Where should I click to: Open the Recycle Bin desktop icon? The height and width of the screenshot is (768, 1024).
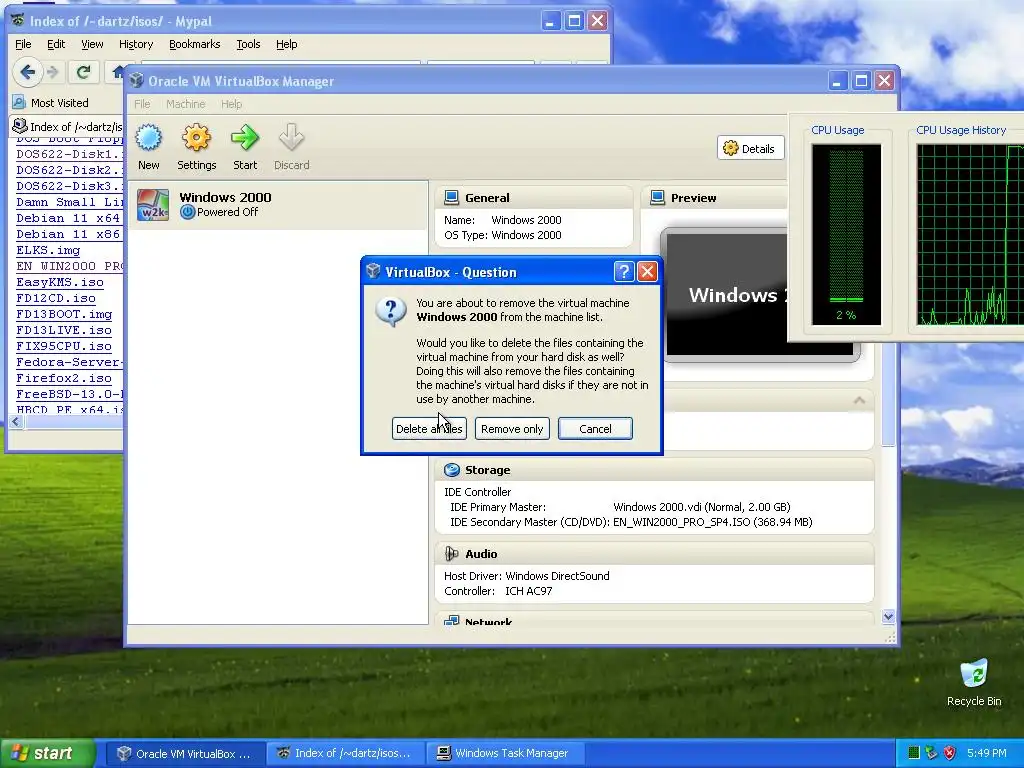pos(974,682)
